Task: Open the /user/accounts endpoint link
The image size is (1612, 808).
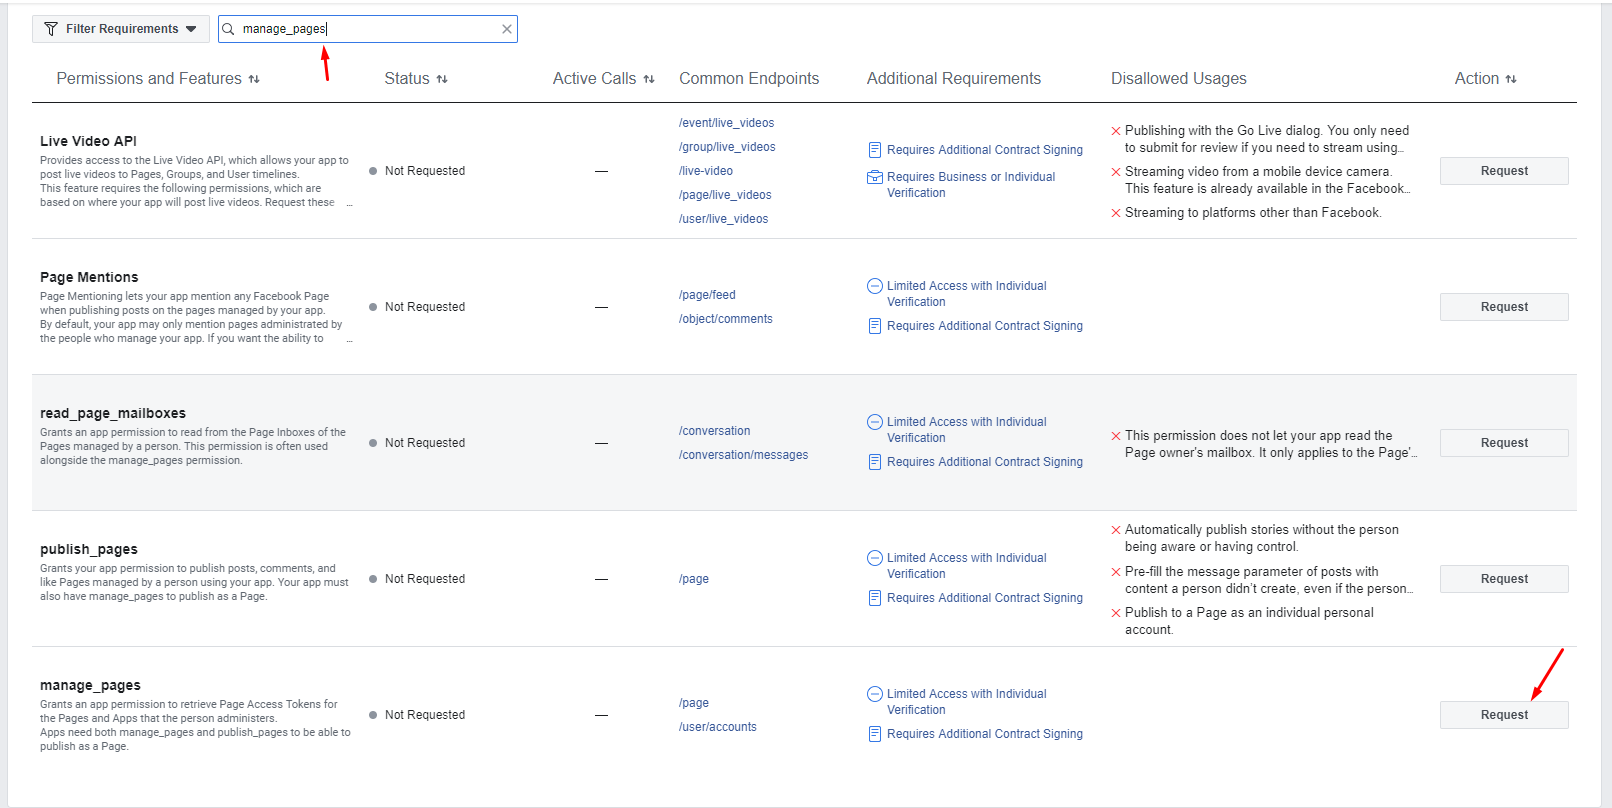Action: tap(717, 727)
